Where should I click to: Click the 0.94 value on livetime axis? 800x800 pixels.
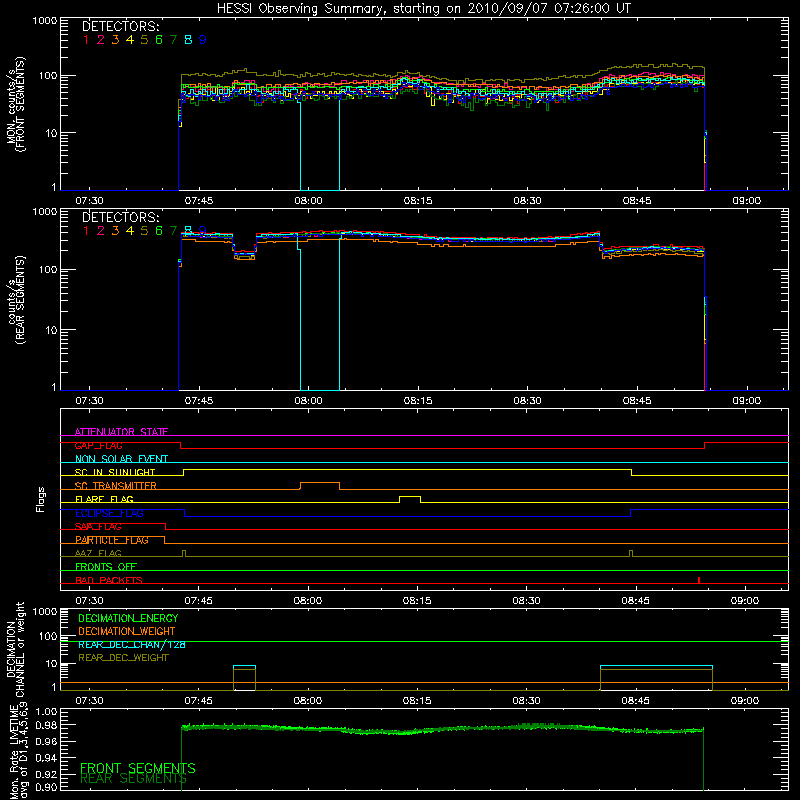(46, 757)
